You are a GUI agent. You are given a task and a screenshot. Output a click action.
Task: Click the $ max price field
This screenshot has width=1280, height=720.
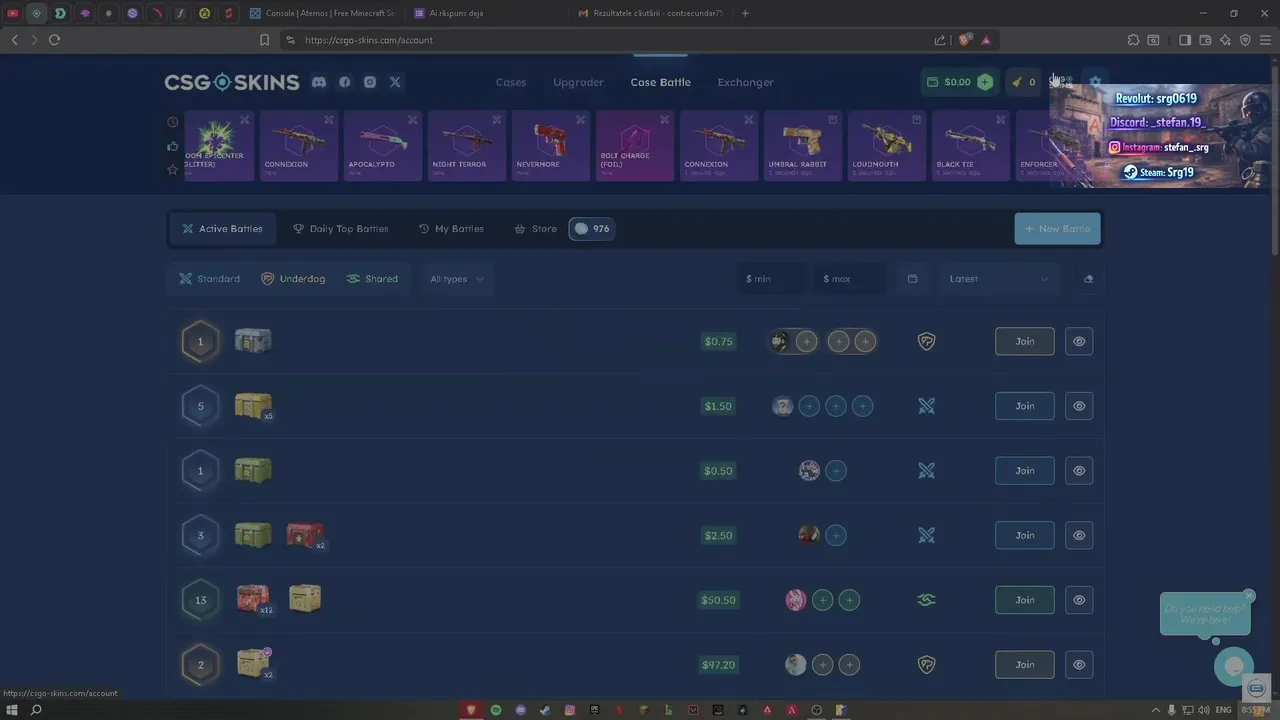pos(850,279)
